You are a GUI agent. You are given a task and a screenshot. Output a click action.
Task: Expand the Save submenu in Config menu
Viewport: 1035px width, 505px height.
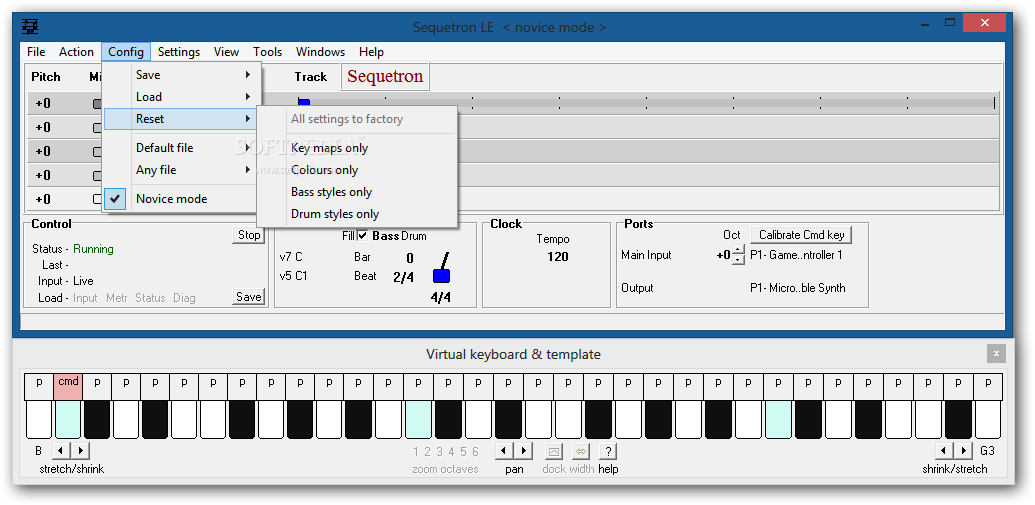pos(178,75)
